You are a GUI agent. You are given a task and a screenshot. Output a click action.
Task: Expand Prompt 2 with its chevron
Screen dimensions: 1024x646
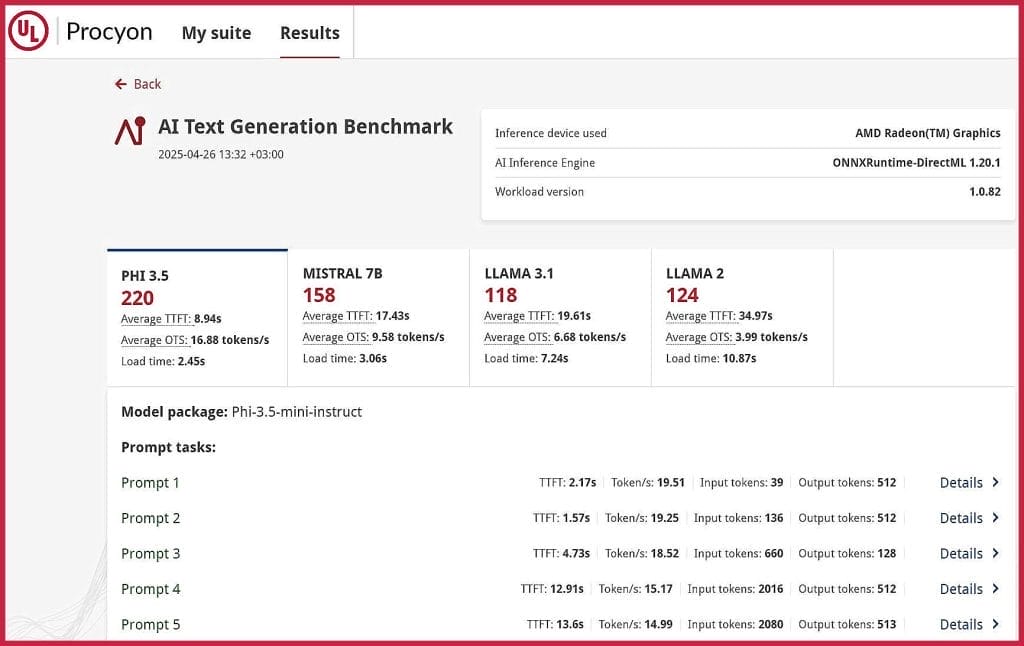(995, 517)
